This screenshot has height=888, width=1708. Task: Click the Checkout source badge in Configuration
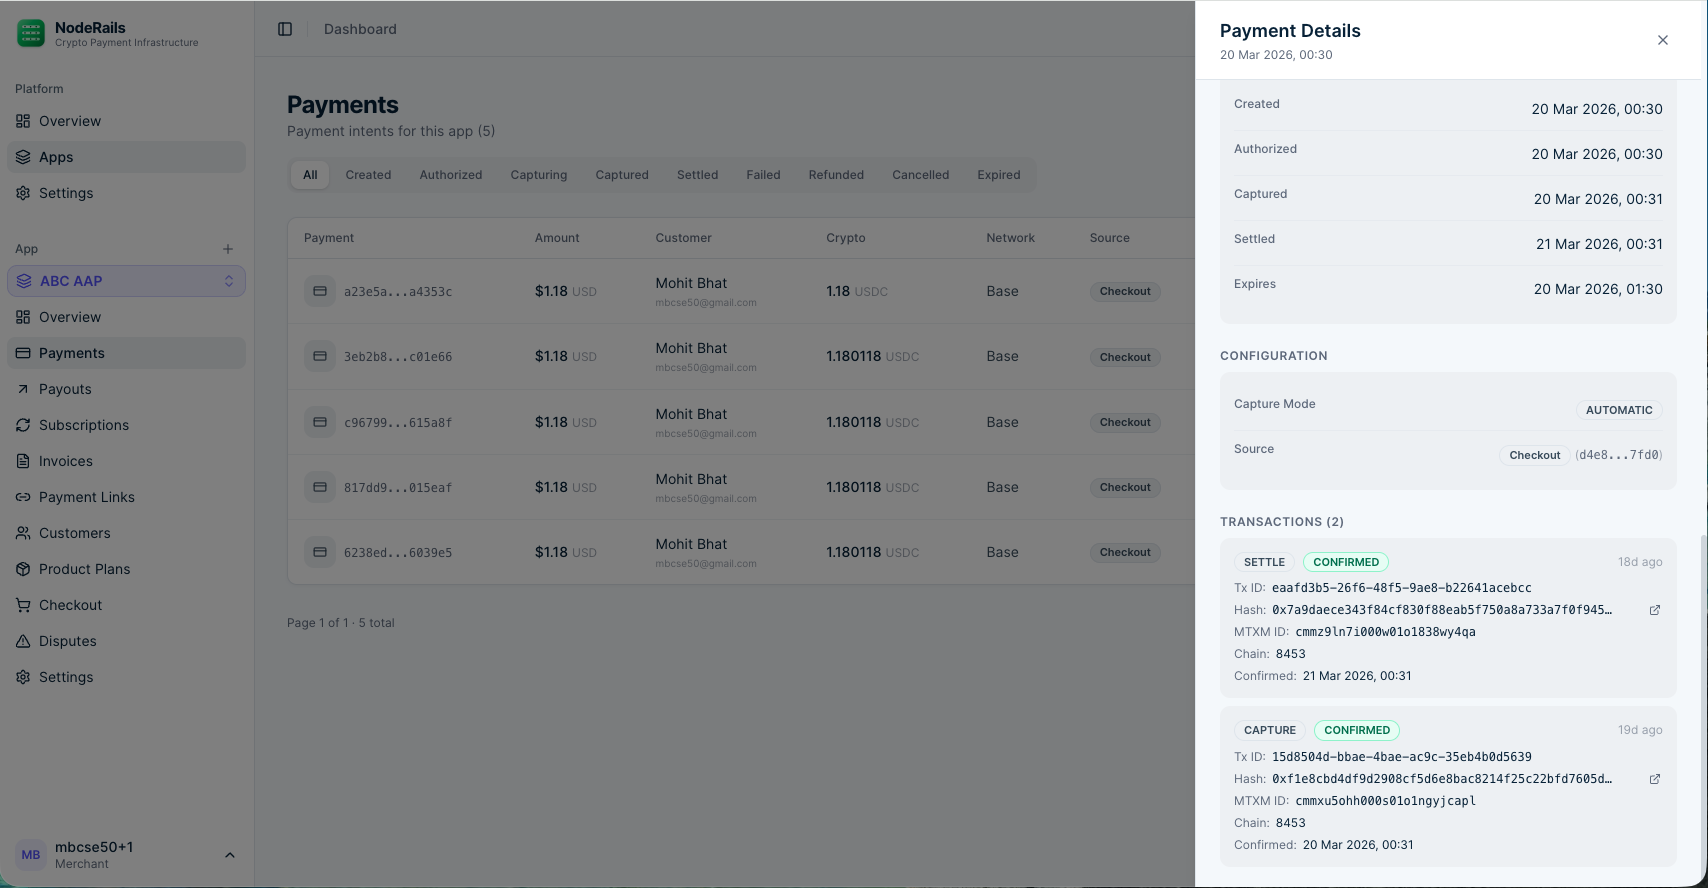click(1534, 455)
